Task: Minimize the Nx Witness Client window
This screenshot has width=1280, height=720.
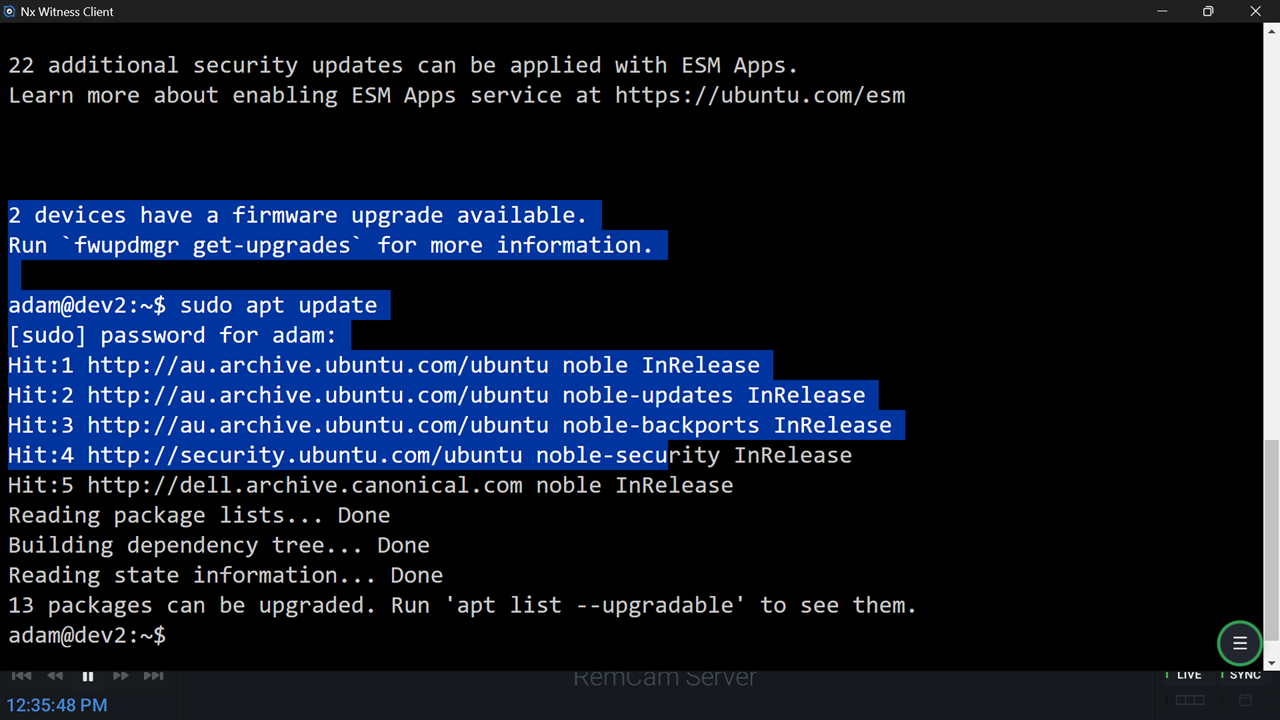Action: point(1162,11)
